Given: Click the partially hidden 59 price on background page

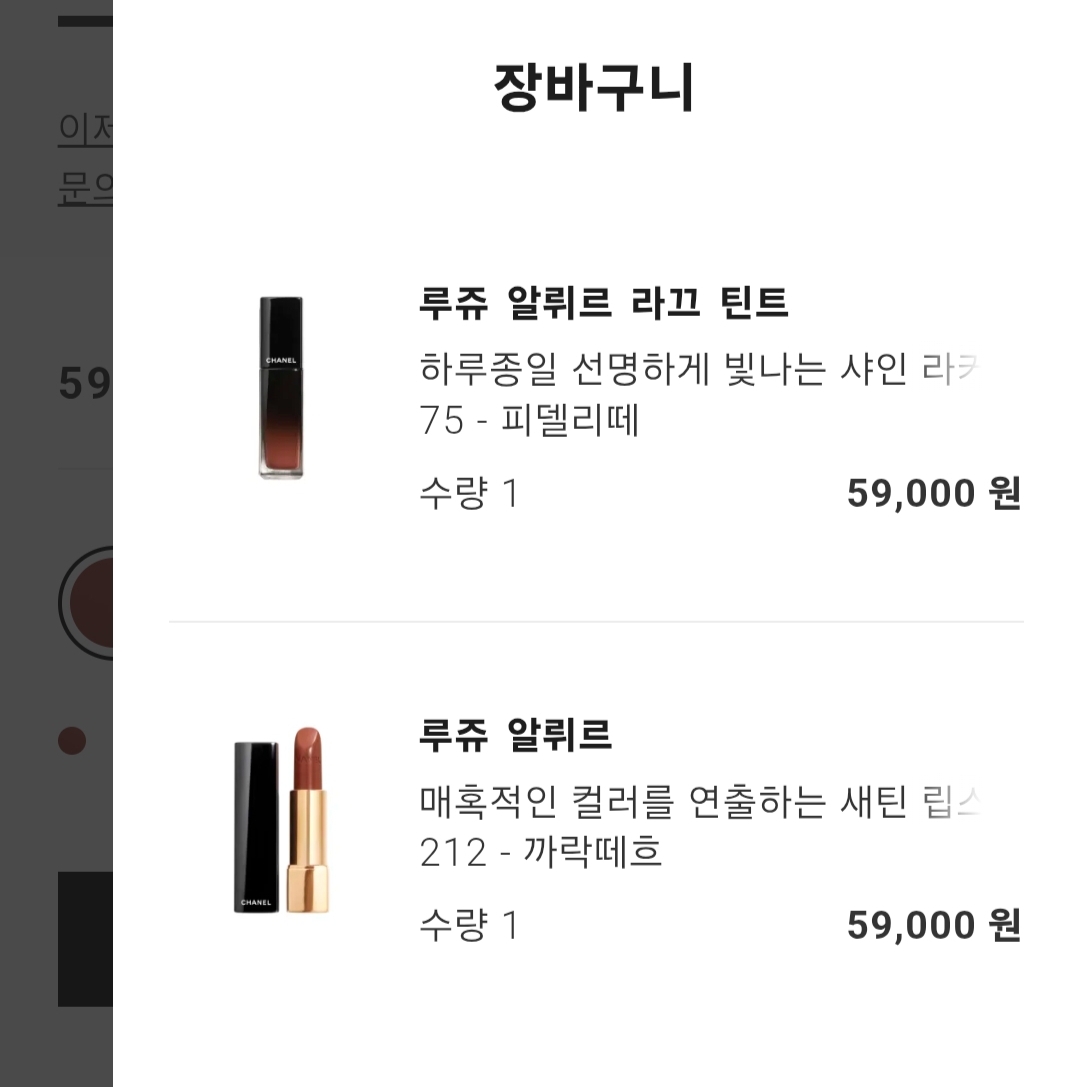Looking at the screenshot, I should [x=84, y=383].
